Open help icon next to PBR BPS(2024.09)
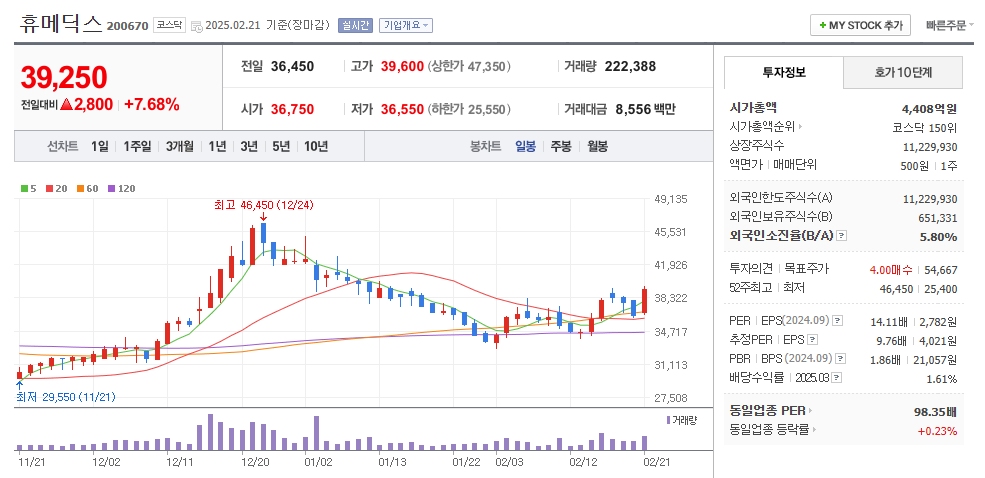Viewport: 985px width, 478px height. point(841,359)
